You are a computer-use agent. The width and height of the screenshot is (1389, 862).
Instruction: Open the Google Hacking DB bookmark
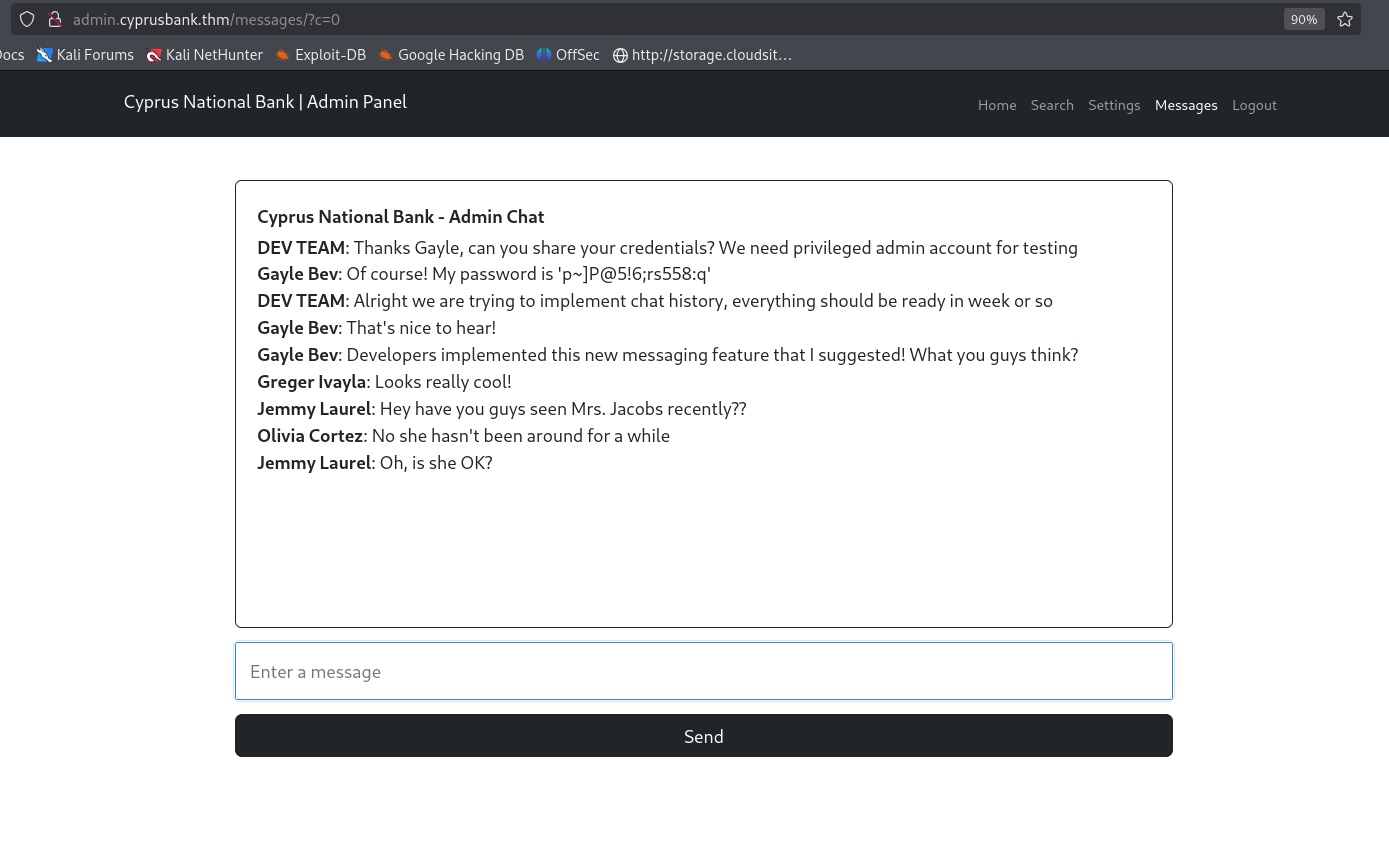(451, 55)
